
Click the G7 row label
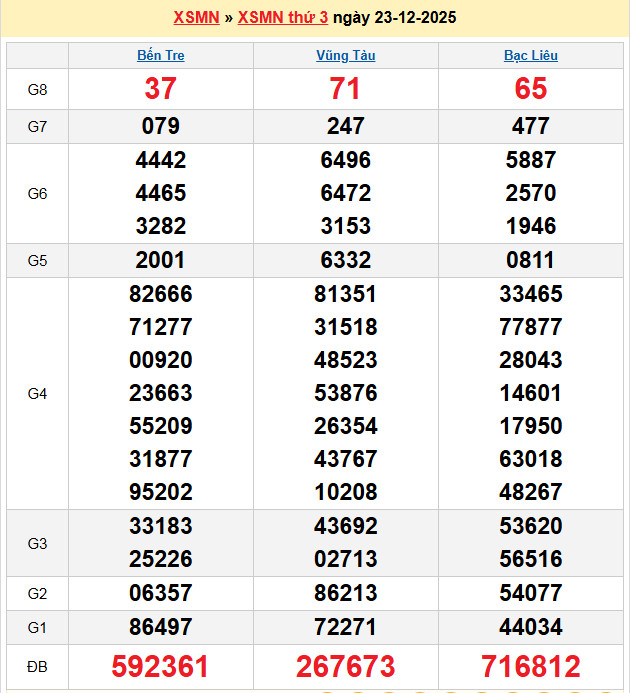tap(37, 126)
